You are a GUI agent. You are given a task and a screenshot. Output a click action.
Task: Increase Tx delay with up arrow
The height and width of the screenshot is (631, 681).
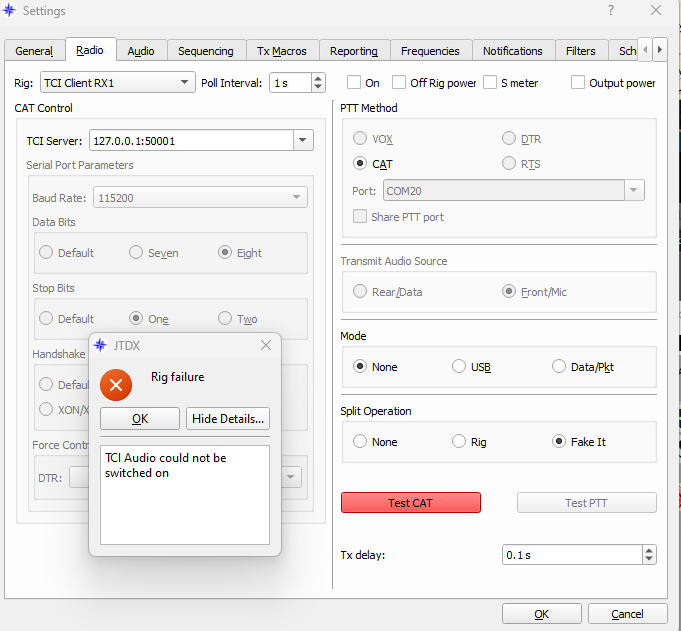click(x=649, y=551)
